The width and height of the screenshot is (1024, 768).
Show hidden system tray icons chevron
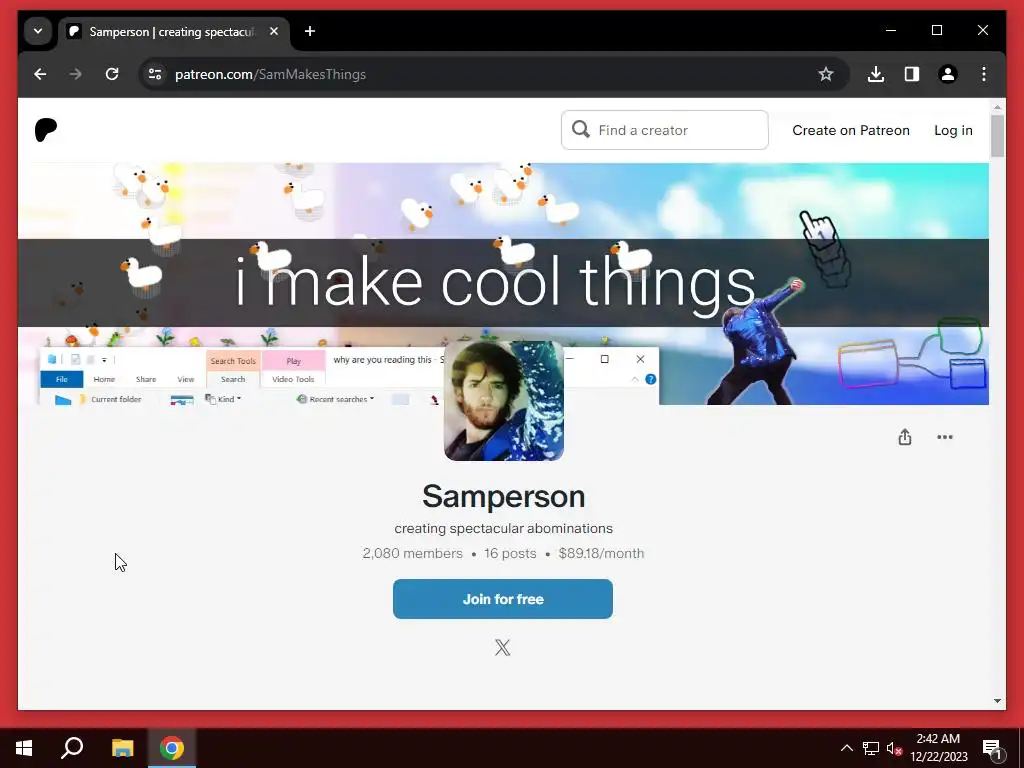coord(846,748)
